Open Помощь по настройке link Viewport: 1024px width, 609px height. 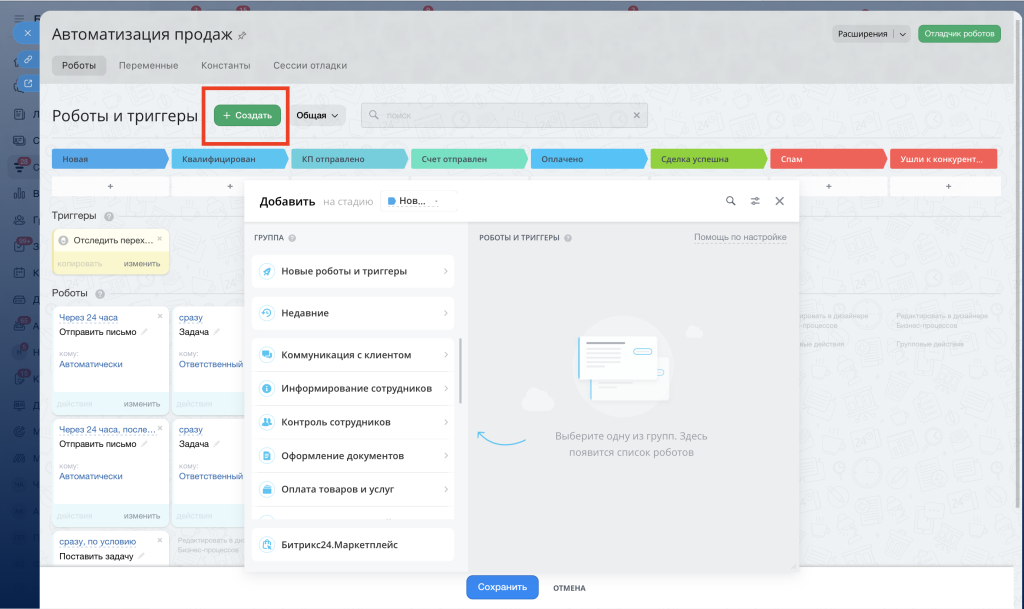[x=740, y=237]
